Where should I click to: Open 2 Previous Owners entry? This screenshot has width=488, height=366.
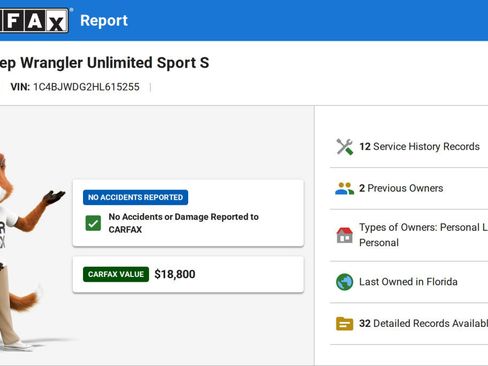[409, 188]
